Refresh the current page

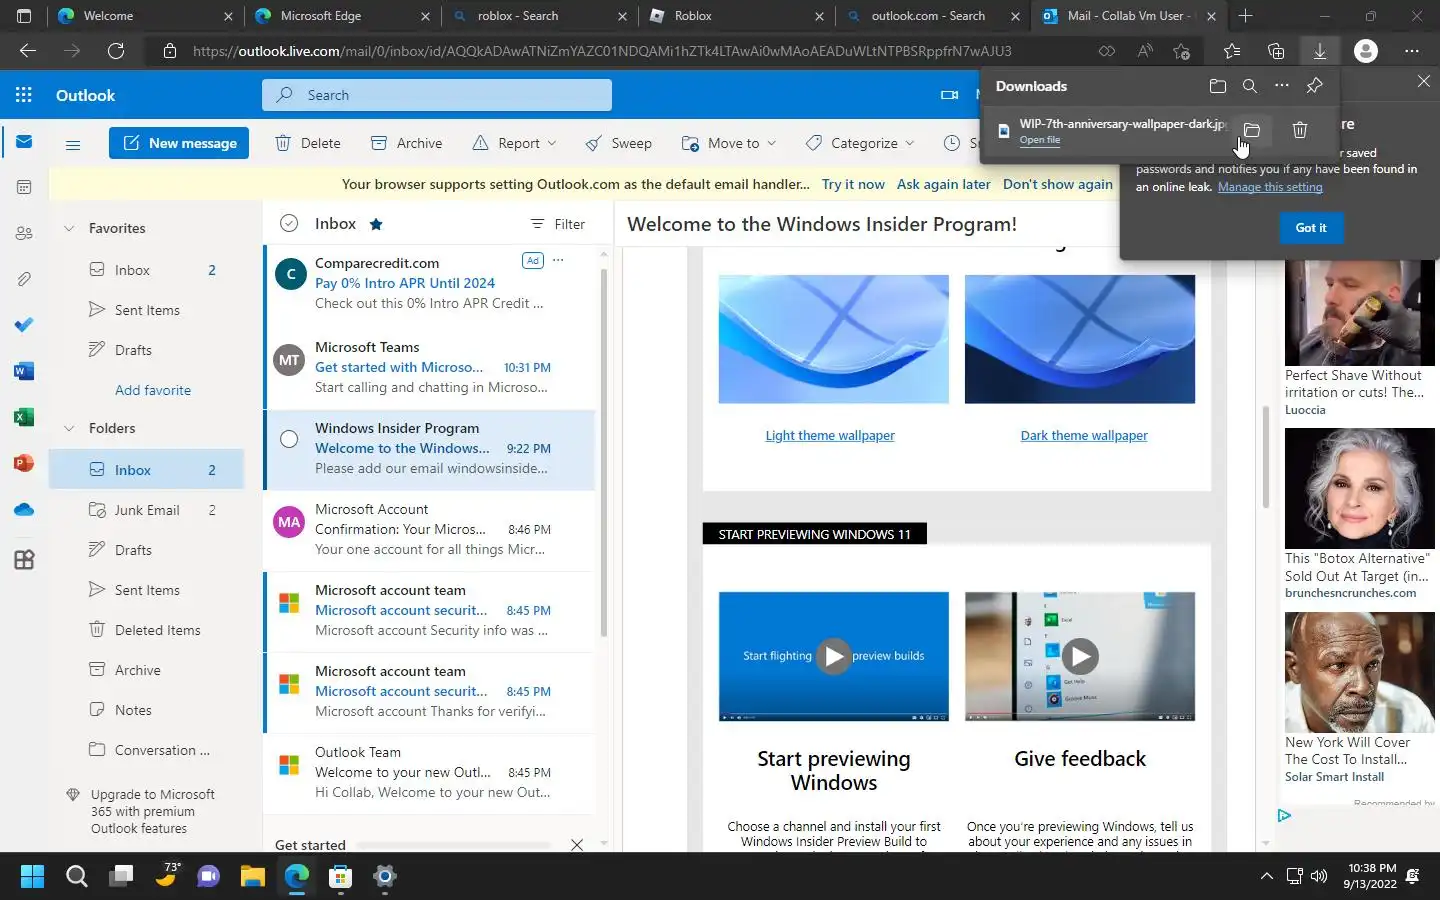[x=116, y=51]
